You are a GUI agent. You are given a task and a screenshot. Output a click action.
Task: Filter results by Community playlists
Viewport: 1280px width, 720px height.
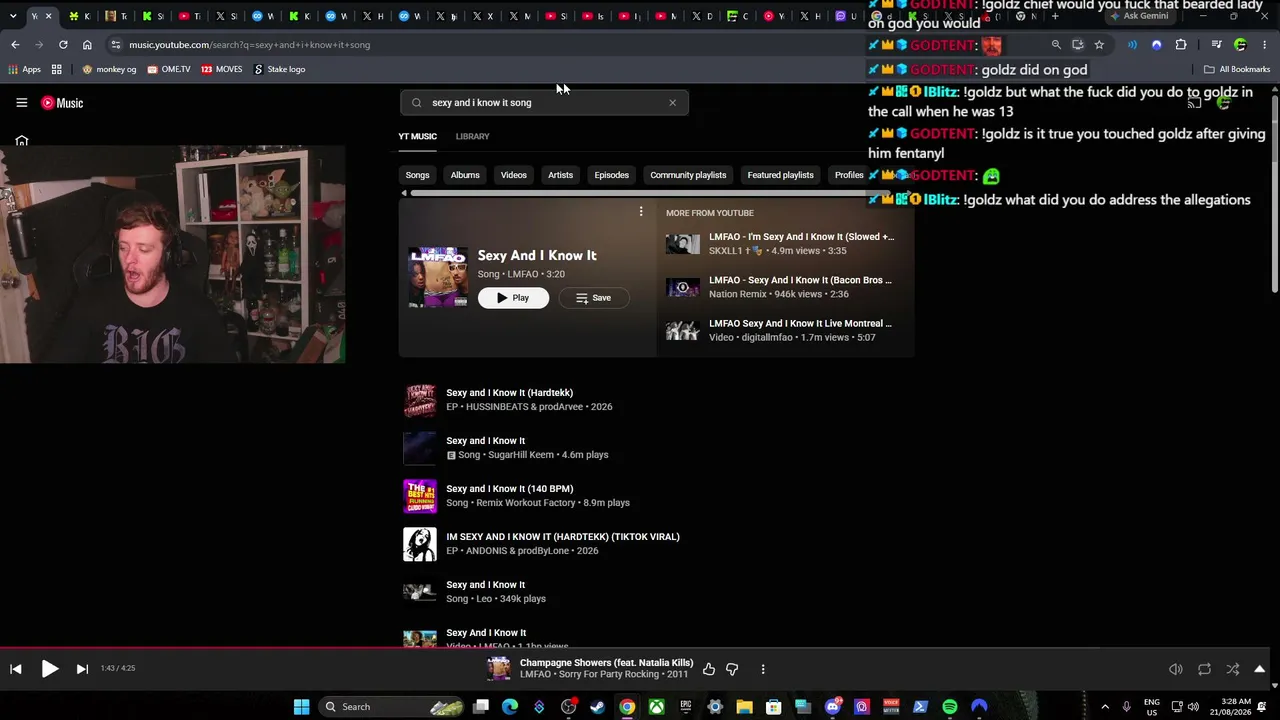[688, 175]
